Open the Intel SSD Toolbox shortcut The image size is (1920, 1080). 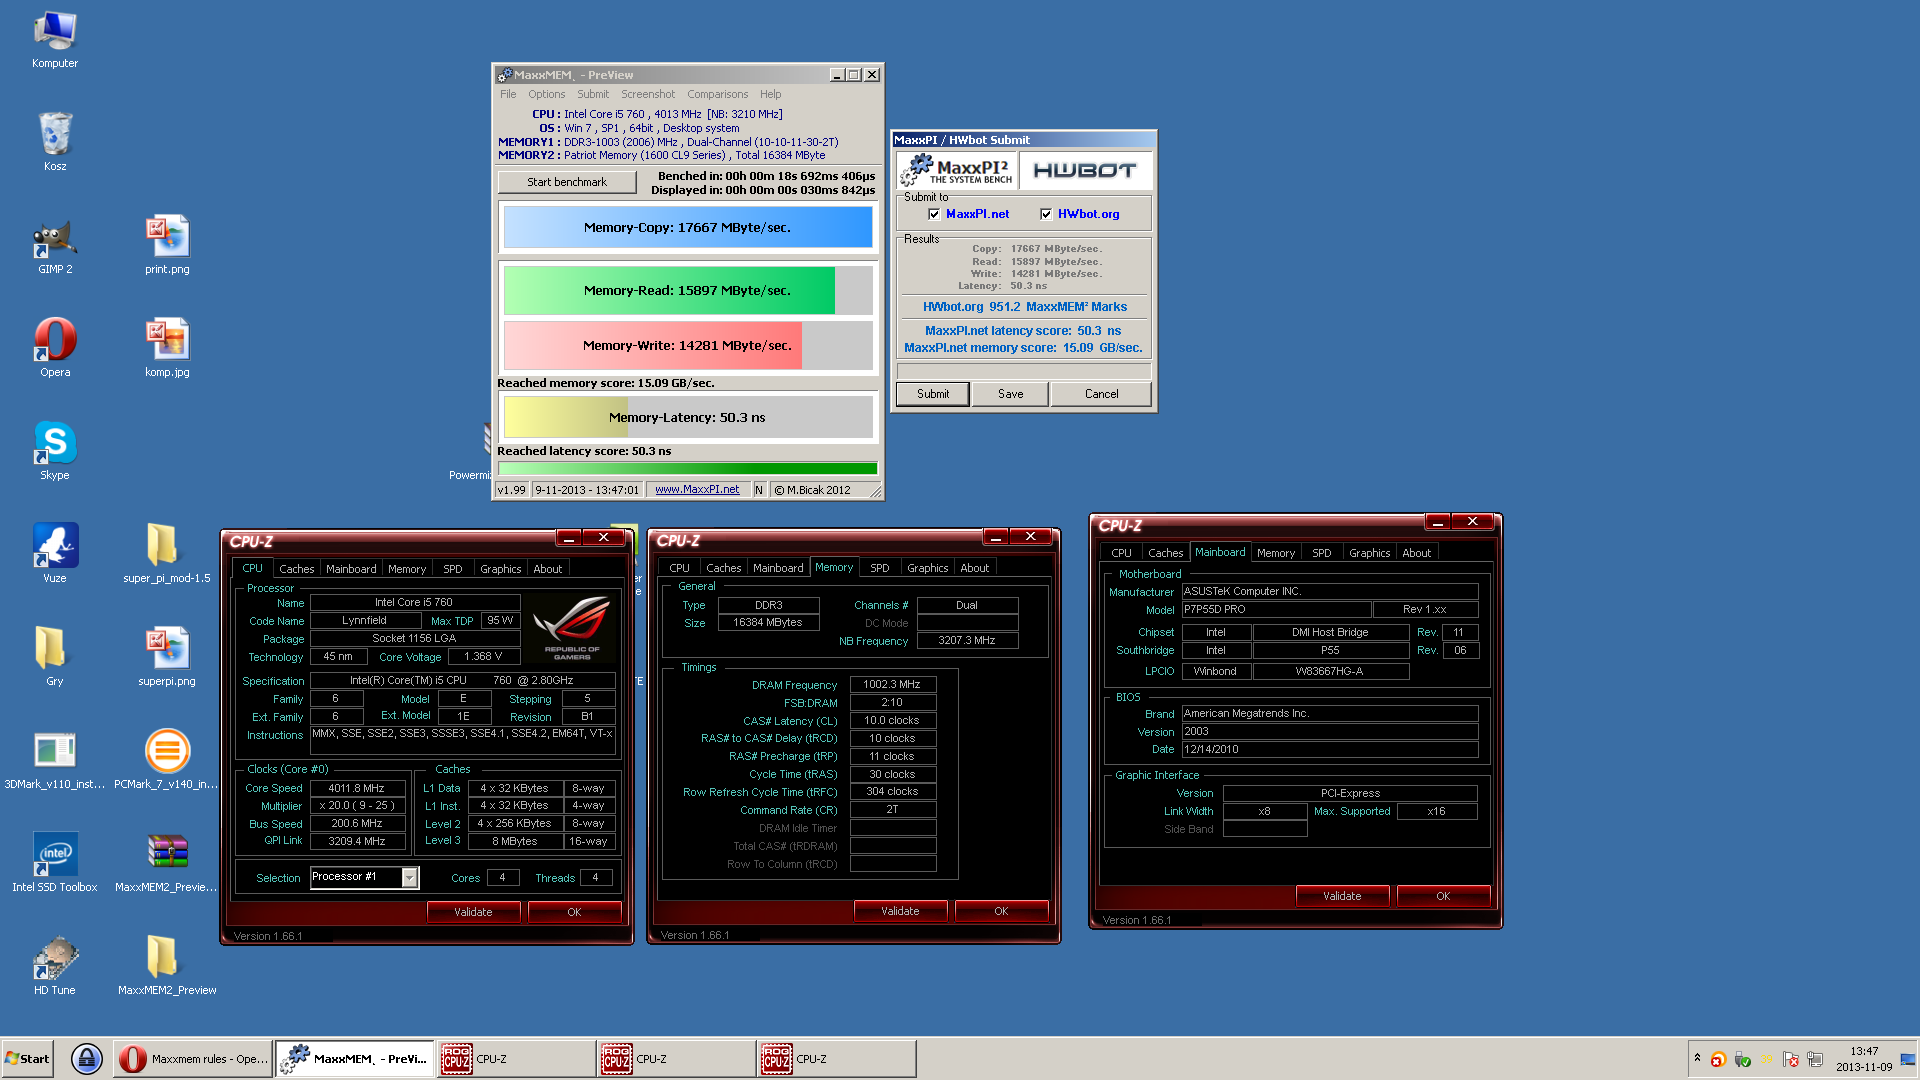pos(55,863)
